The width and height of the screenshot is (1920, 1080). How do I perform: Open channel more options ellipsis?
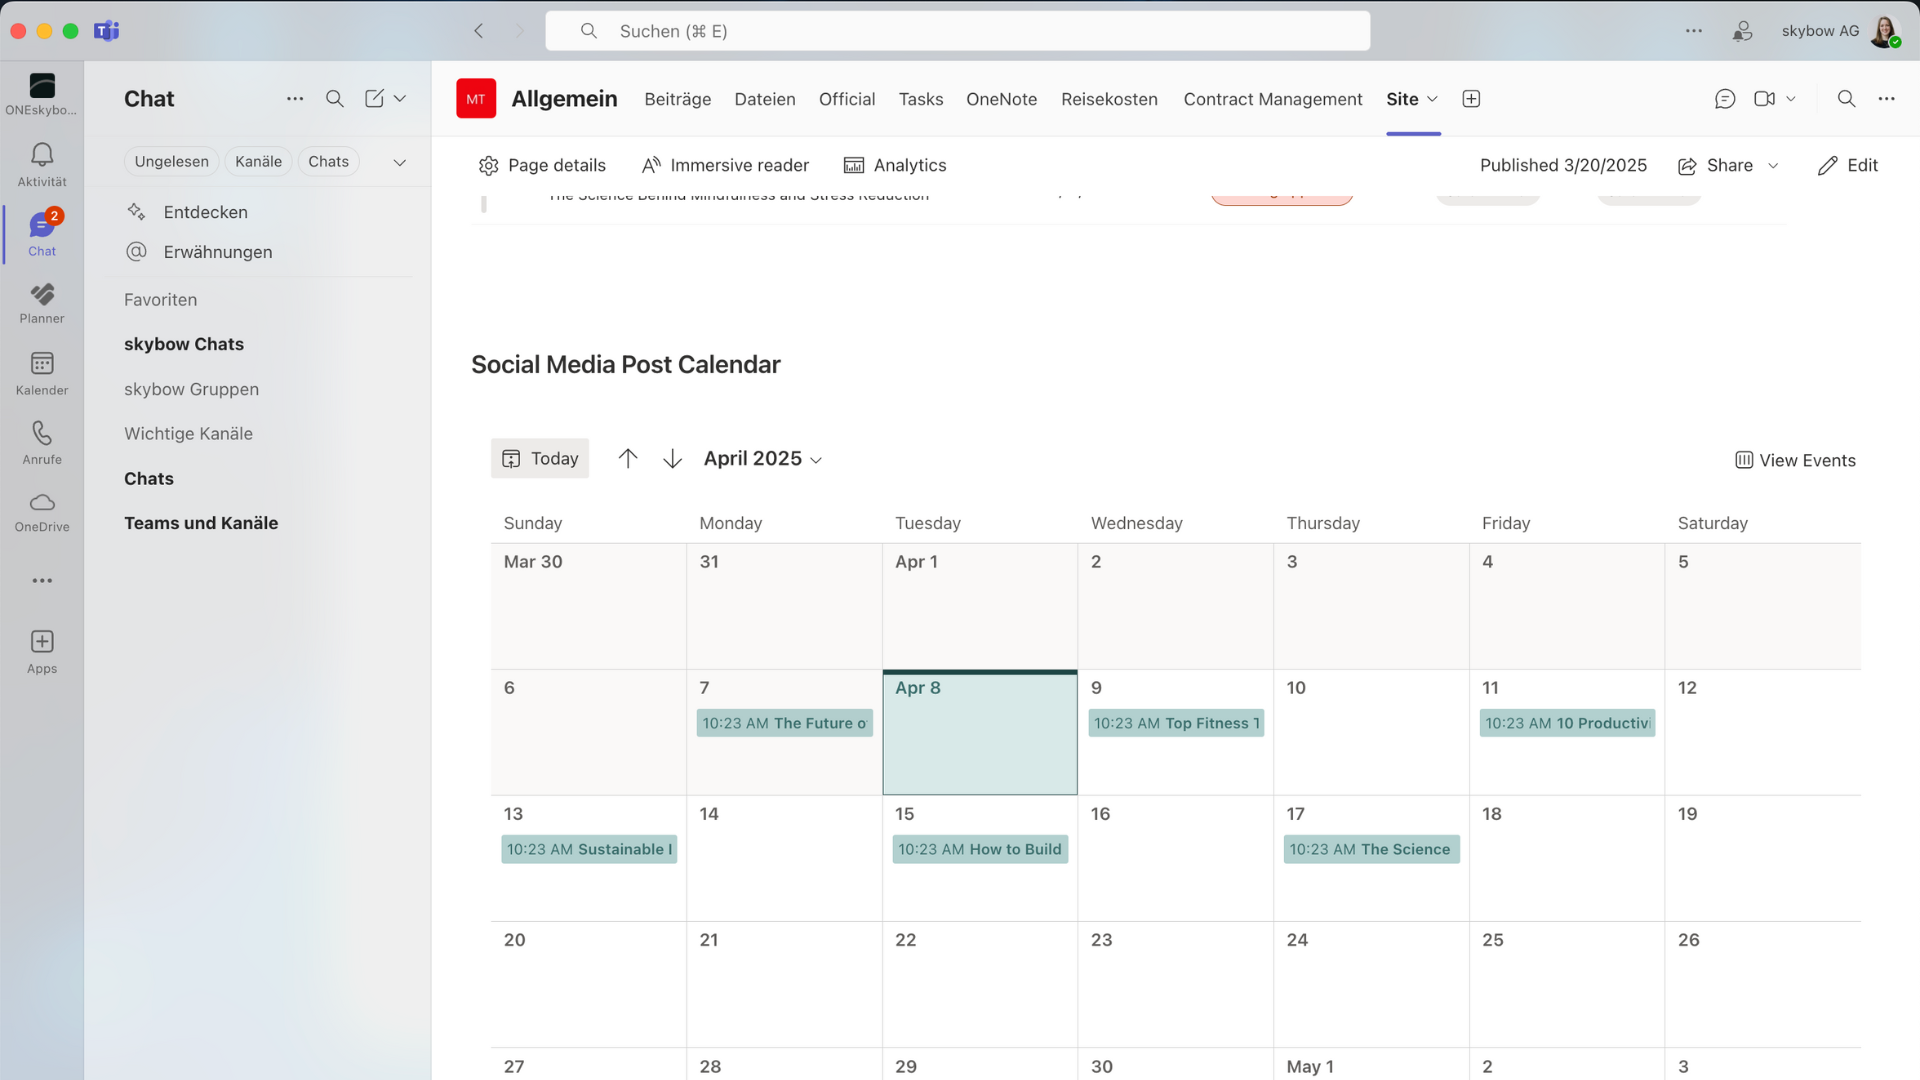[x=1887, y=99]
